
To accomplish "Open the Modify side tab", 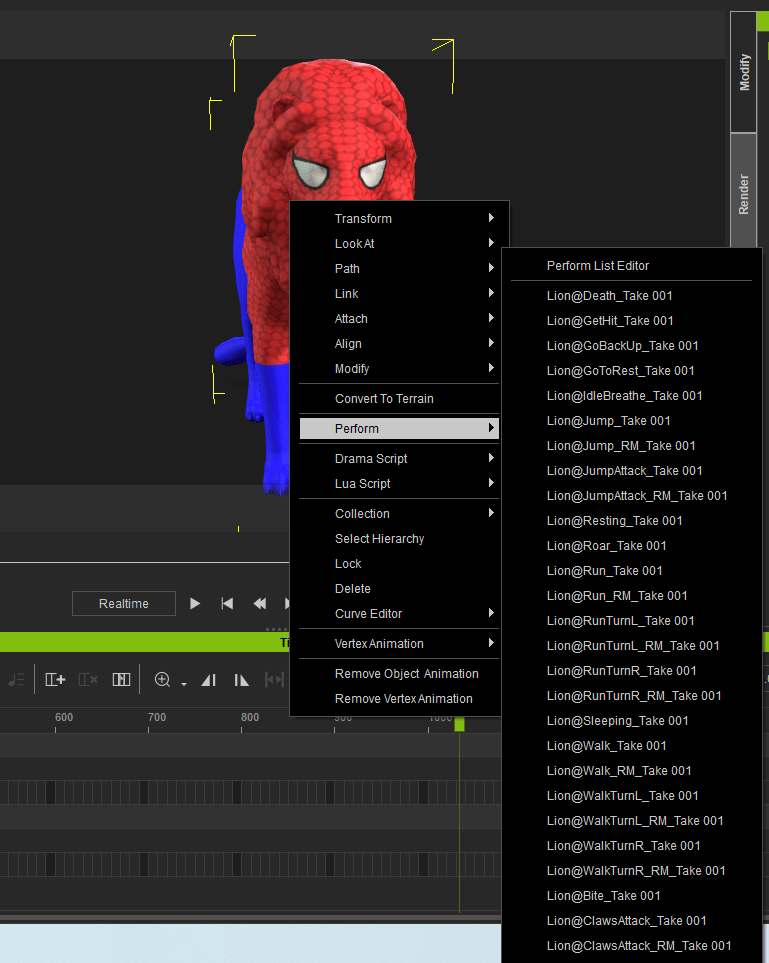I will (x=743, y=72).
